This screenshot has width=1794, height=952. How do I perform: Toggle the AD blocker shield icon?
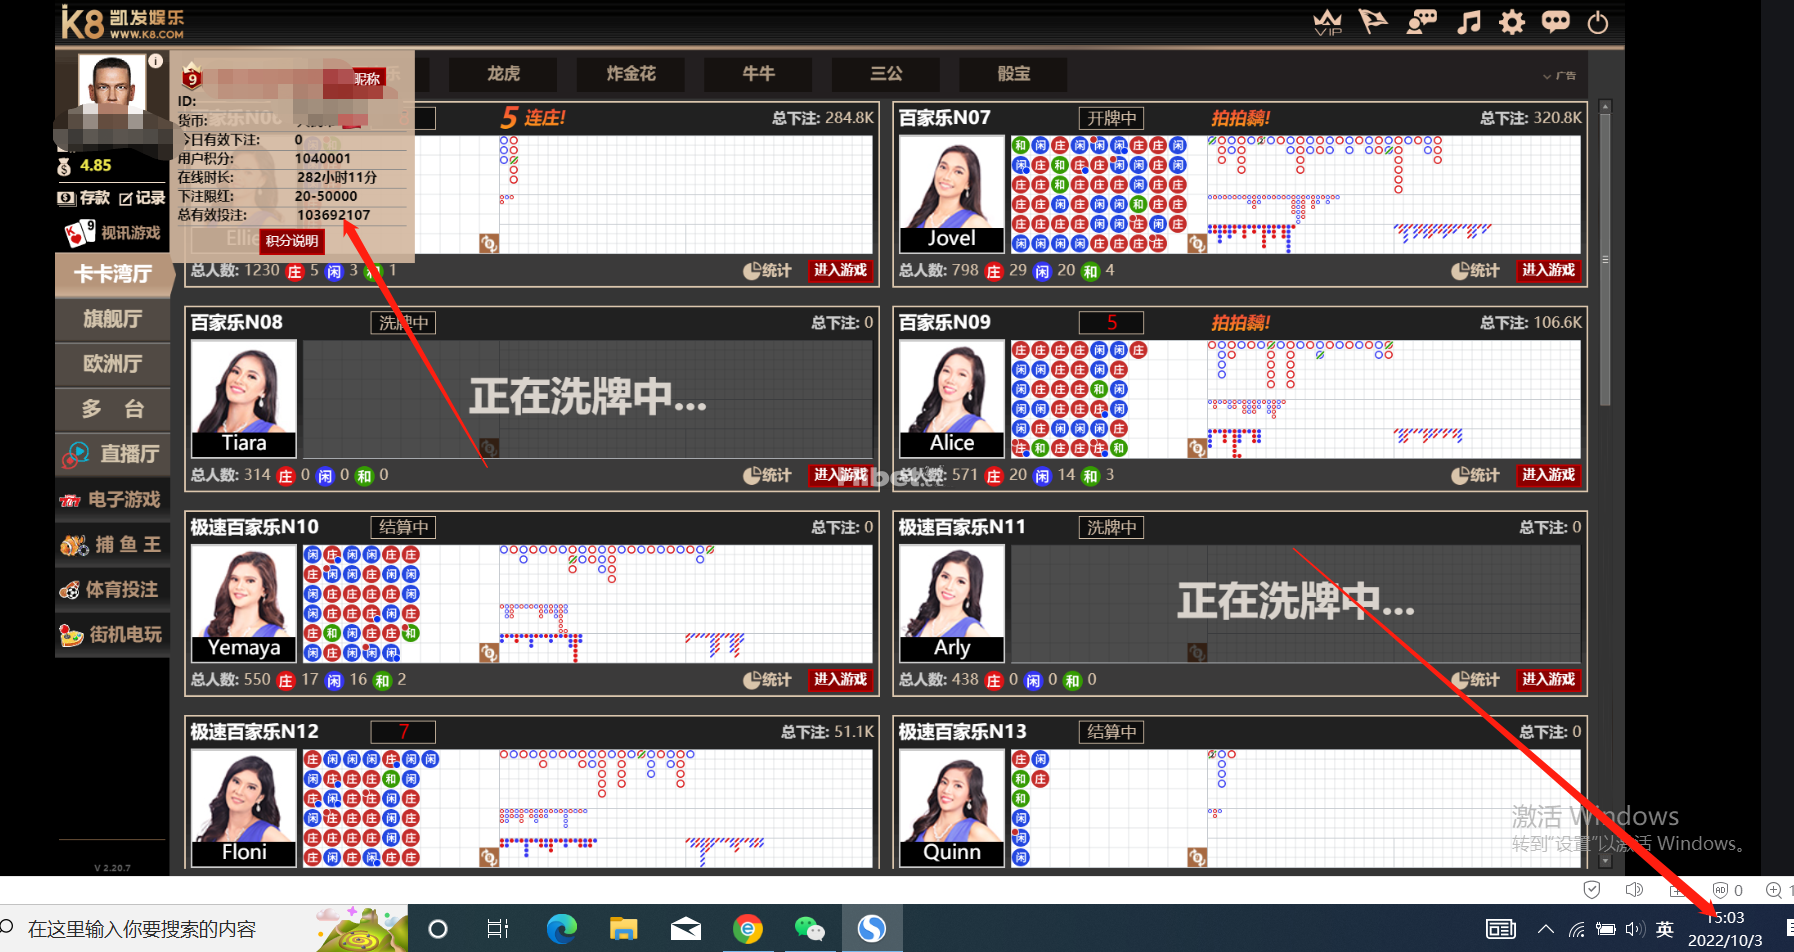(x=1720, y=890)
